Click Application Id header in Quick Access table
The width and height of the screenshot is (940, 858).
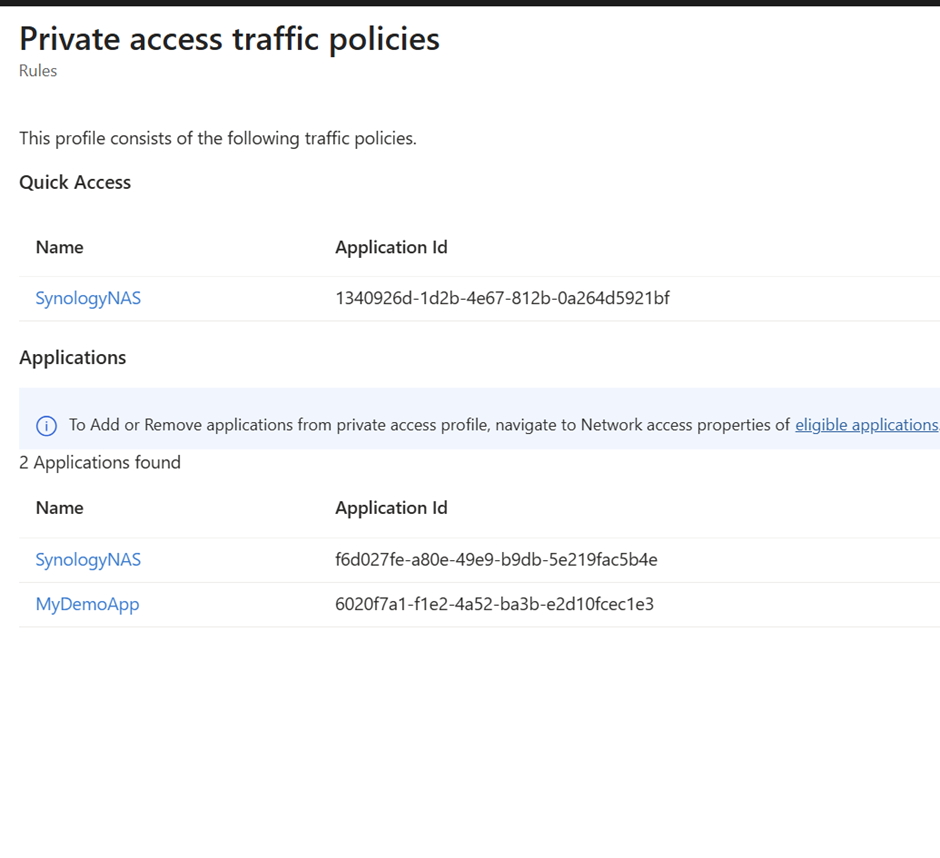[x=391, y=247]
